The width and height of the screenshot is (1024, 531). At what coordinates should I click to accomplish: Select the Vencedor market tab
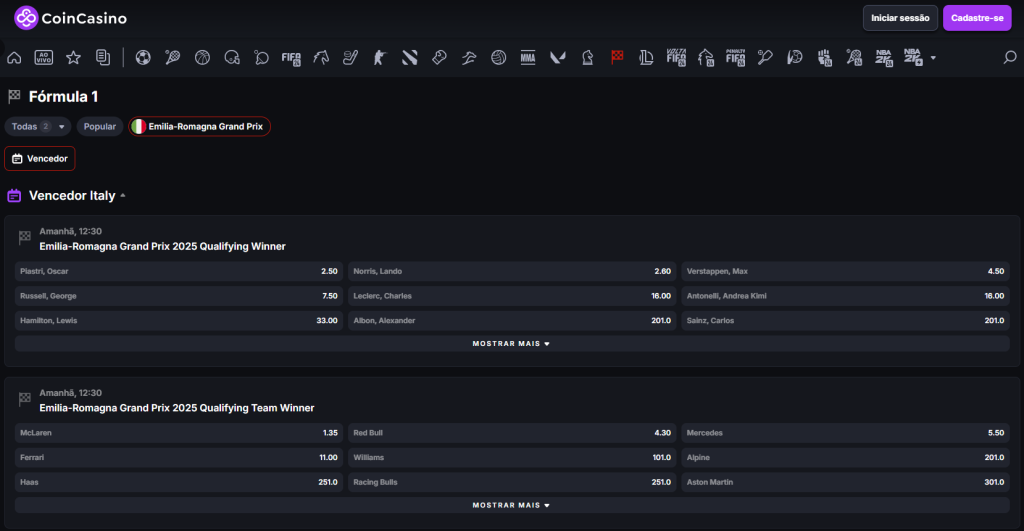pyautogui.click(x=40, y=159)
